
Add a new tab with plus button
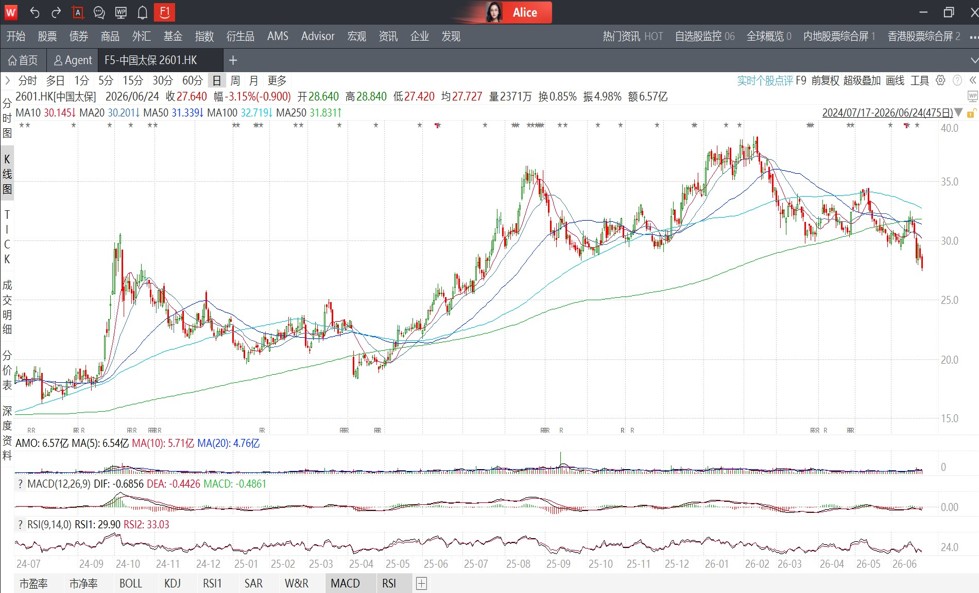click(x=233, y=60)
